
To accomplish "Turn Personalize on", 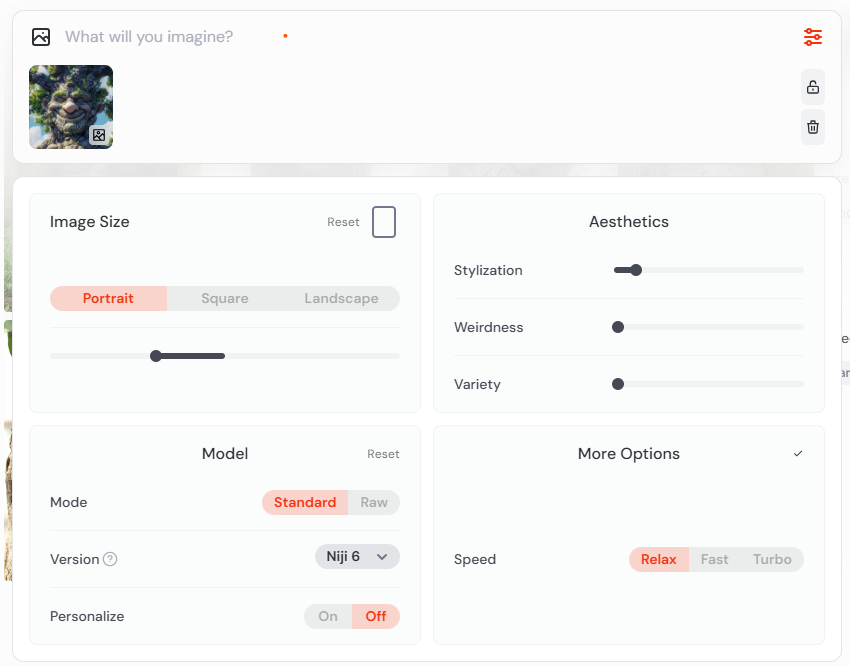I will pyautogui.click(x=328, y=616).
